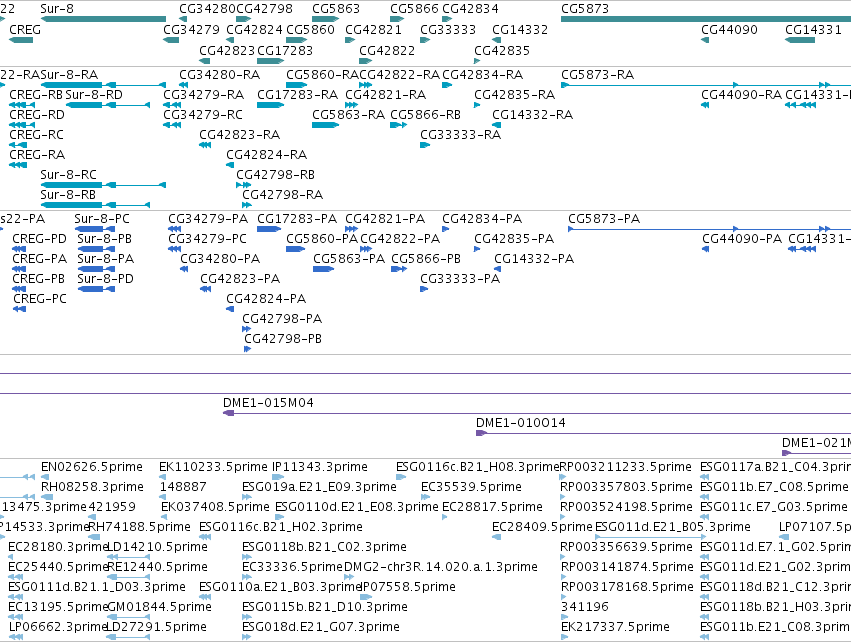Select EST ESG018d.E21_G07.3prime
Image resolution: width=851 pixels, height=642 pixels.
pyautogui.click(x=321, y=627)
